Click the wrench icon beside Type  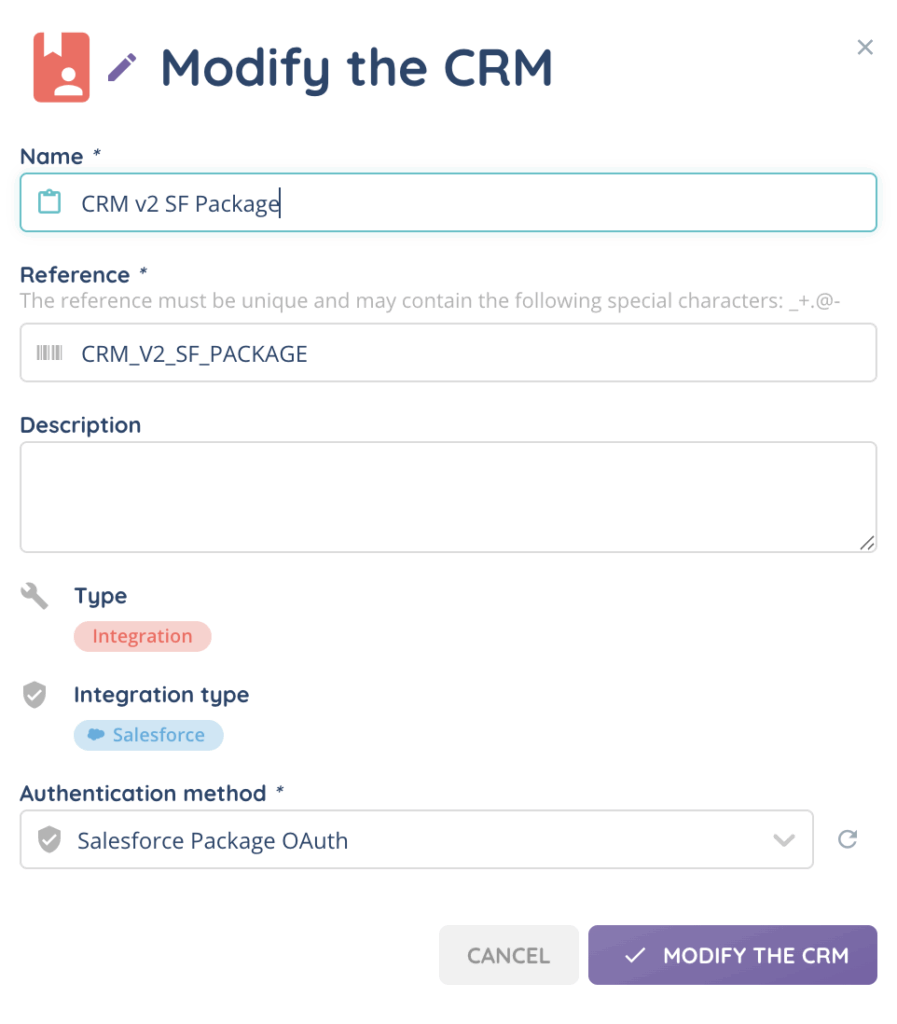tap(34, 596)
